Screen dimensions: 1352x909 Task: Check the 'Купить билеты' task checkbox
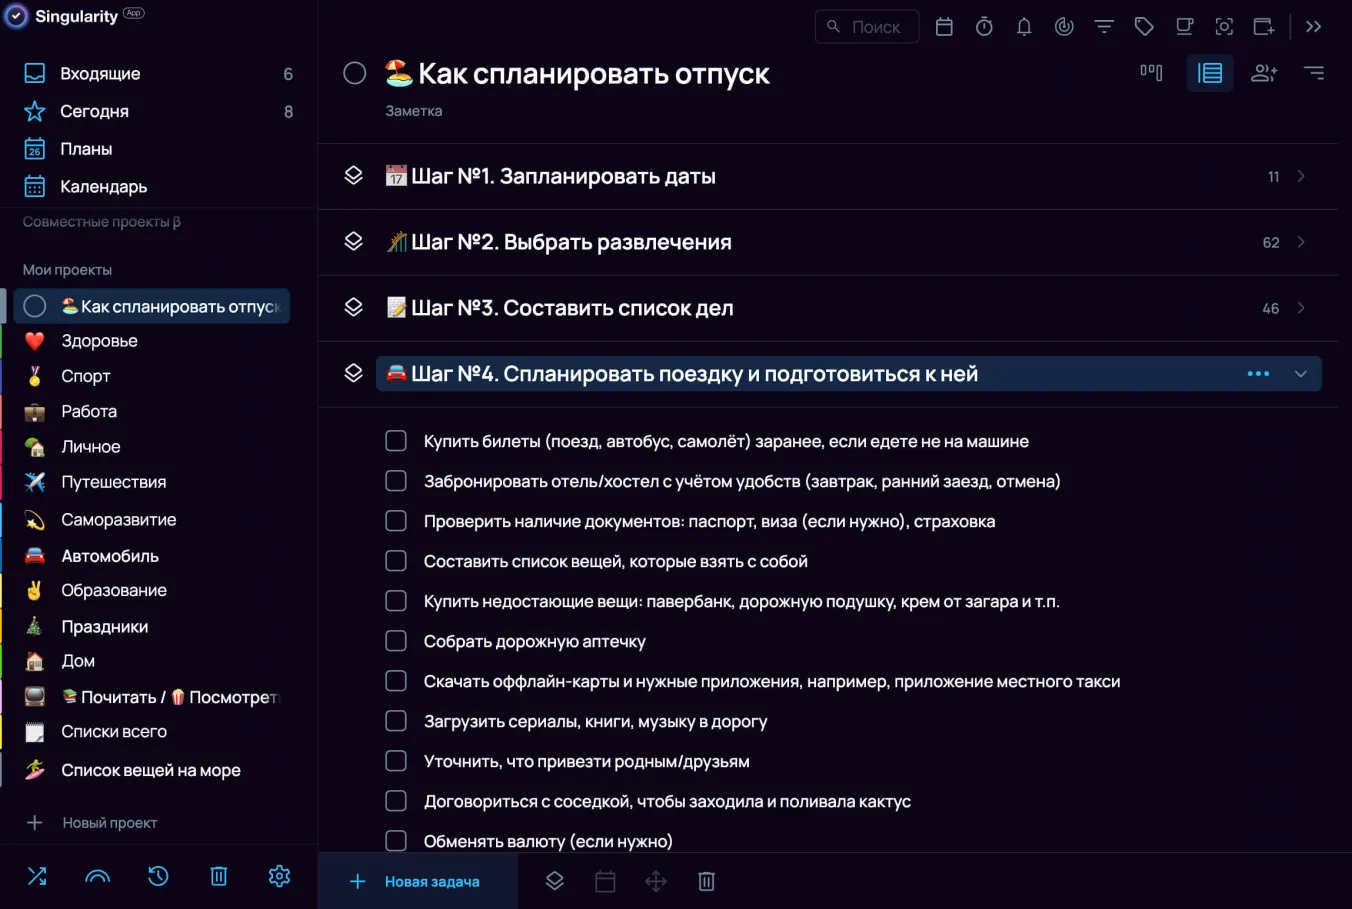click(396, 441)
